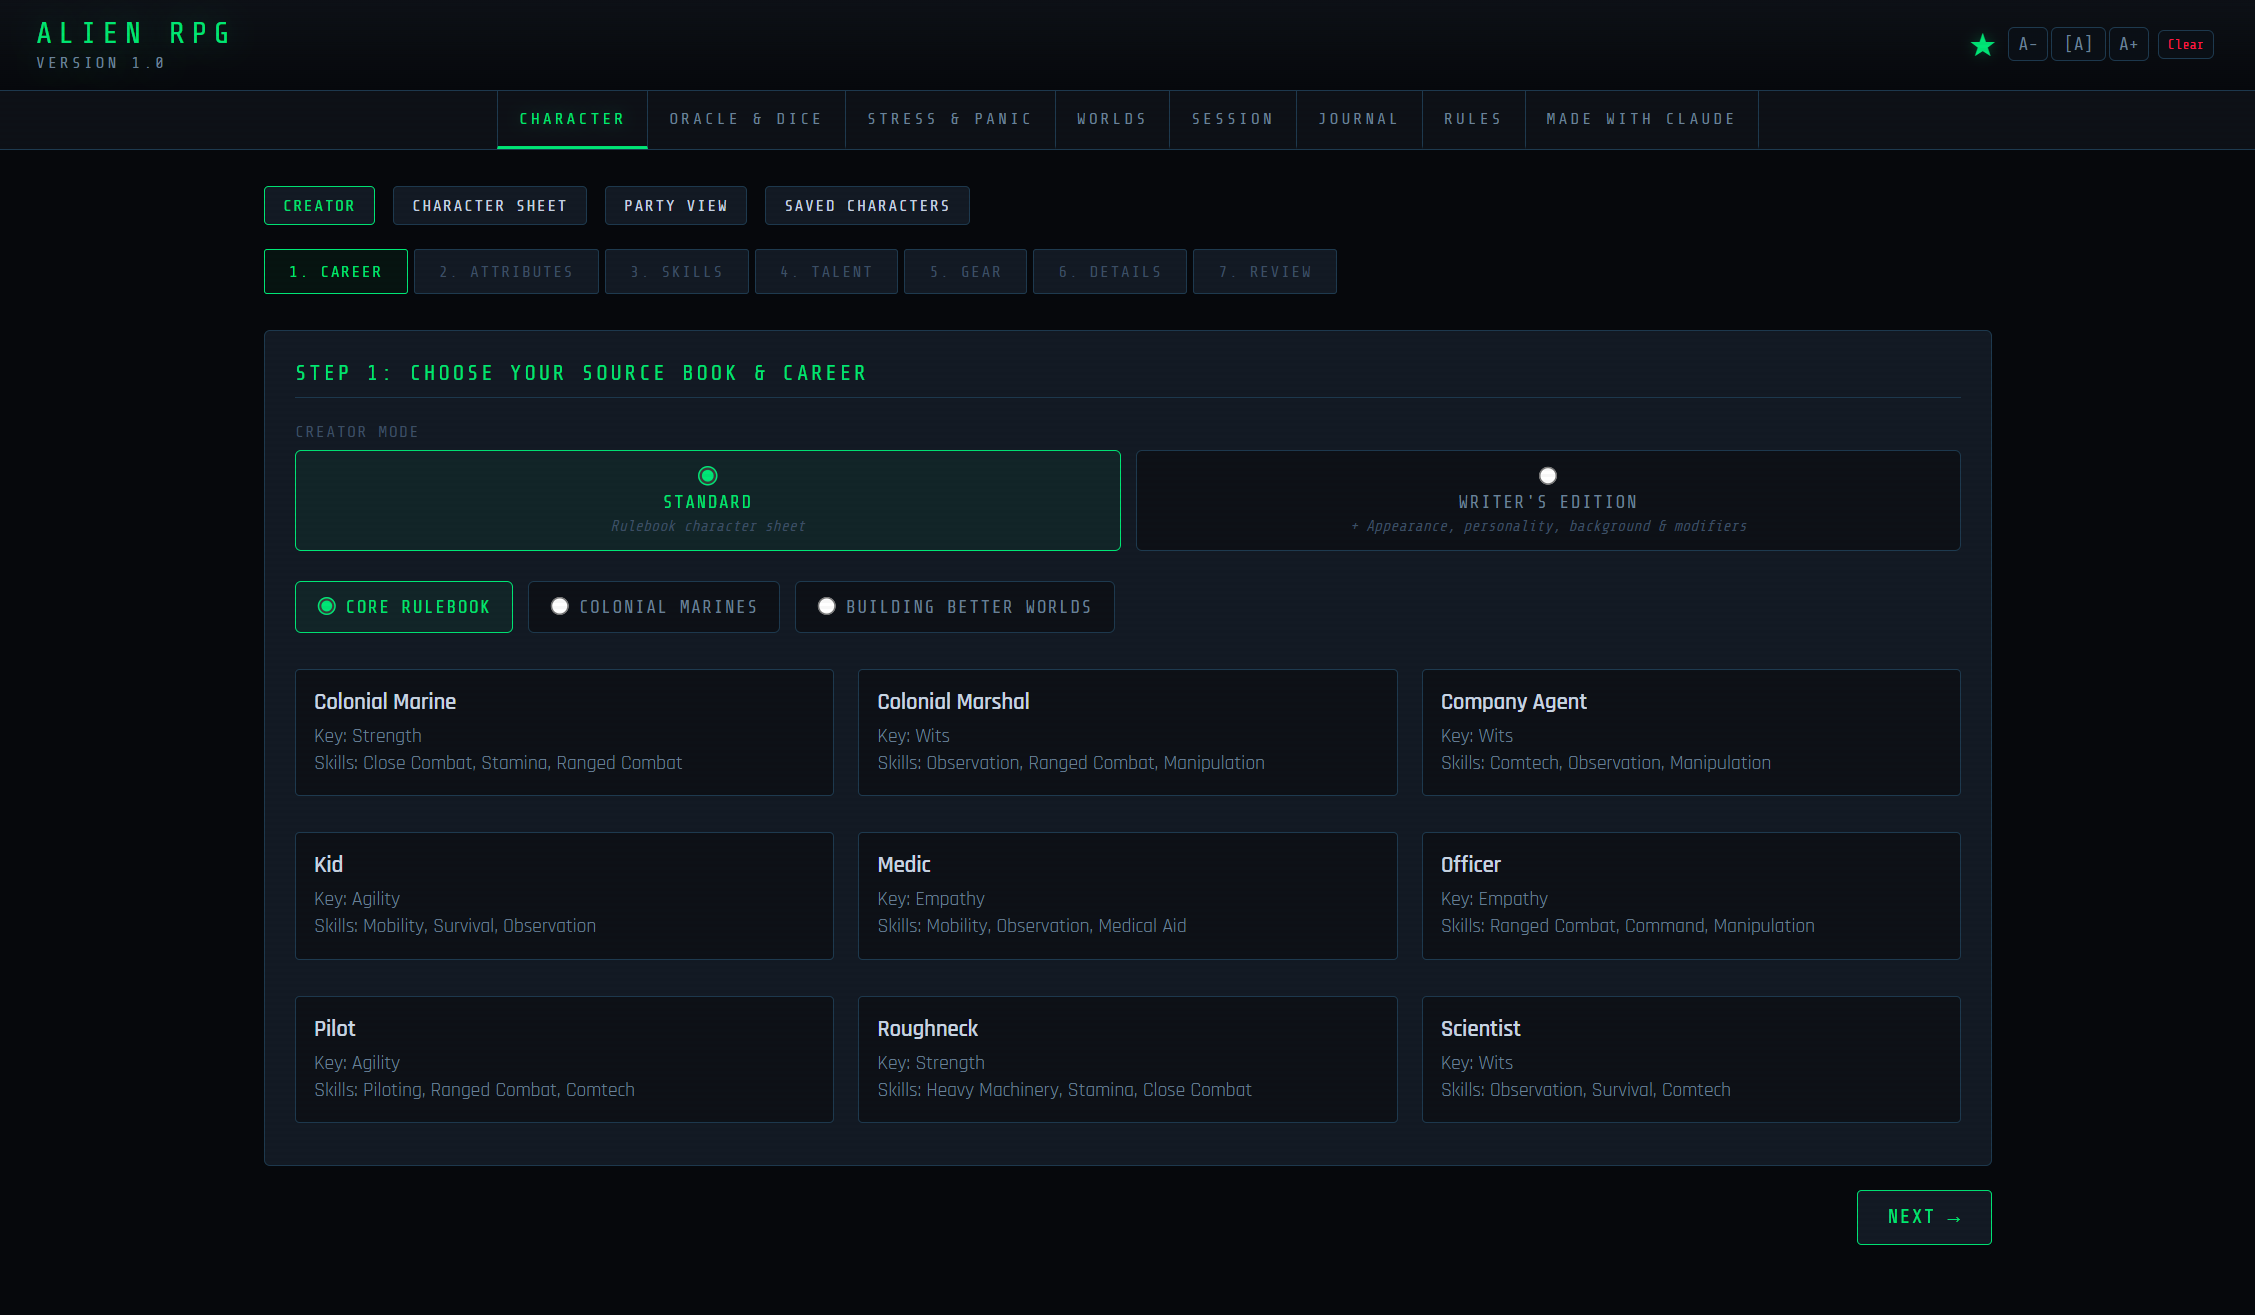Select the Standard creator mode radio
The width and height of the screenshot is (2255, 1315).
(707, 476)
